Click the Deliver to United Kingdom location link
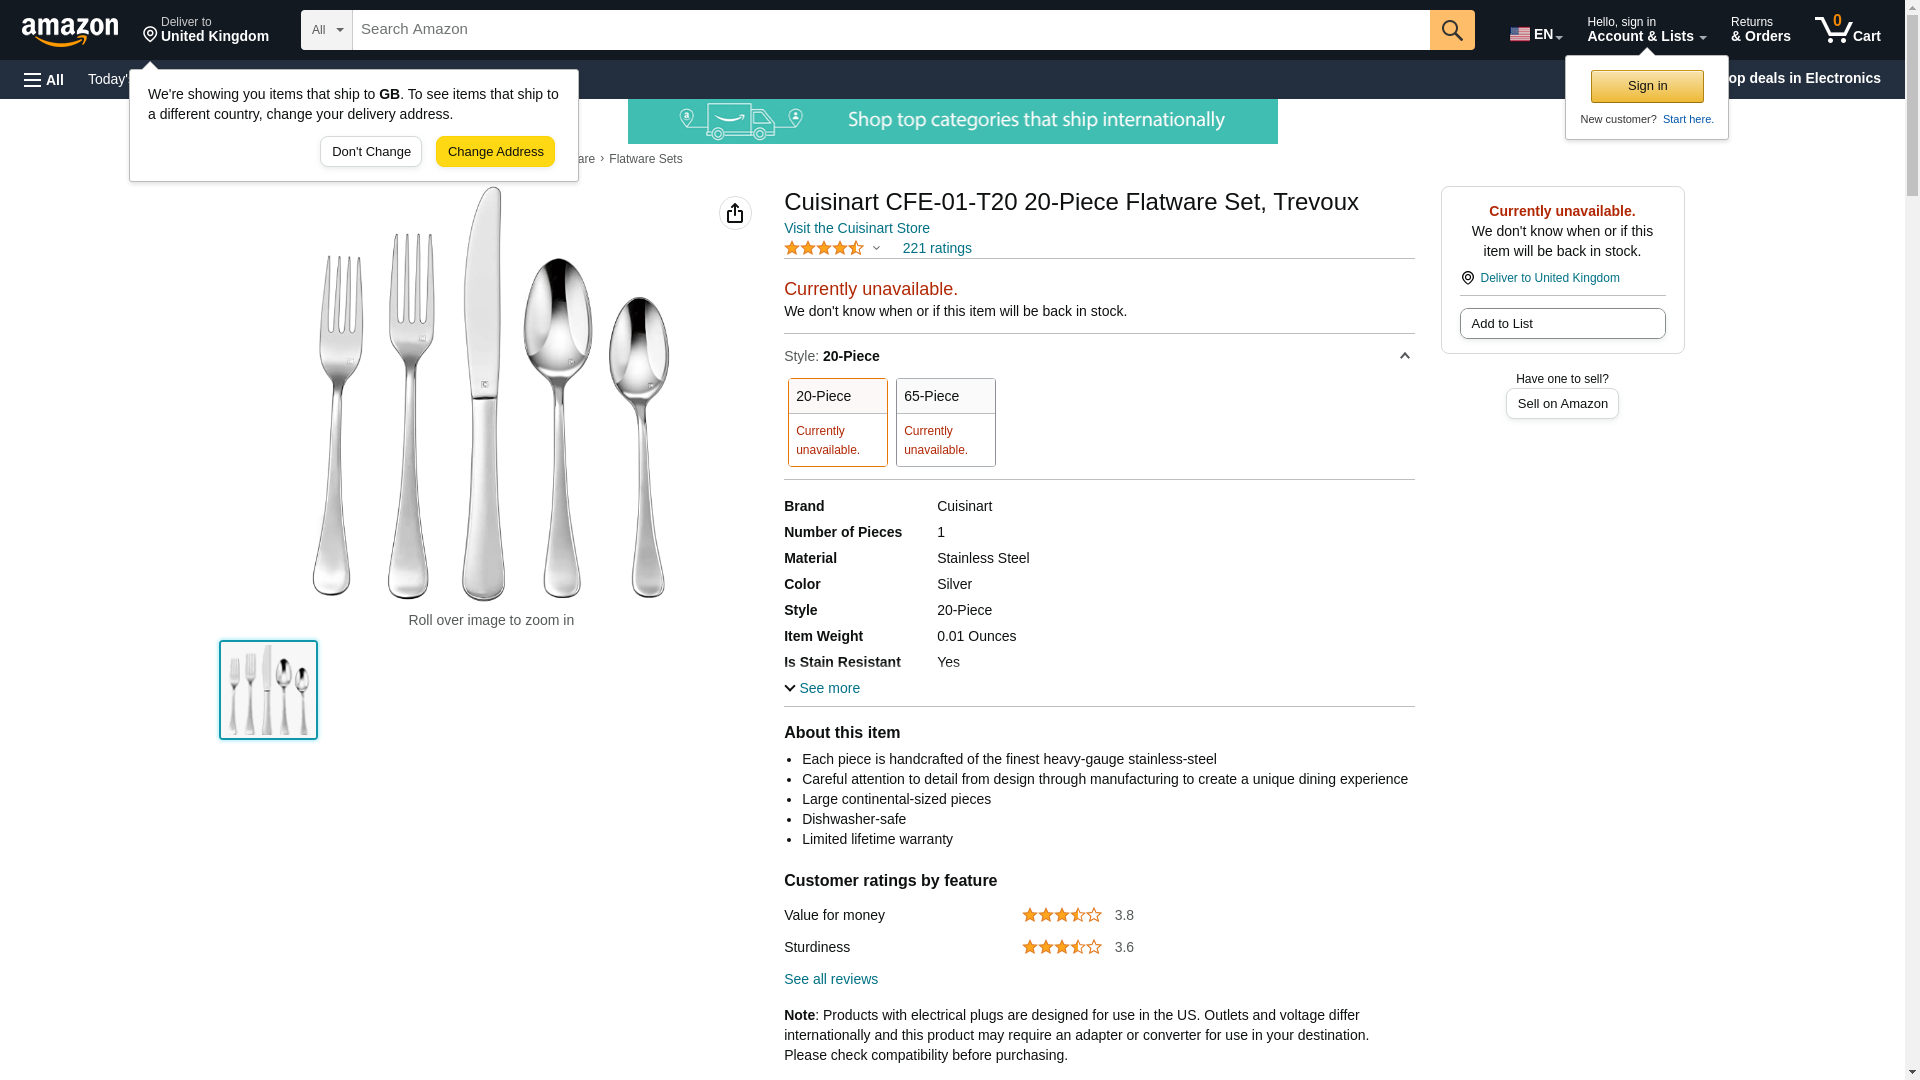 pos(1549,278)
